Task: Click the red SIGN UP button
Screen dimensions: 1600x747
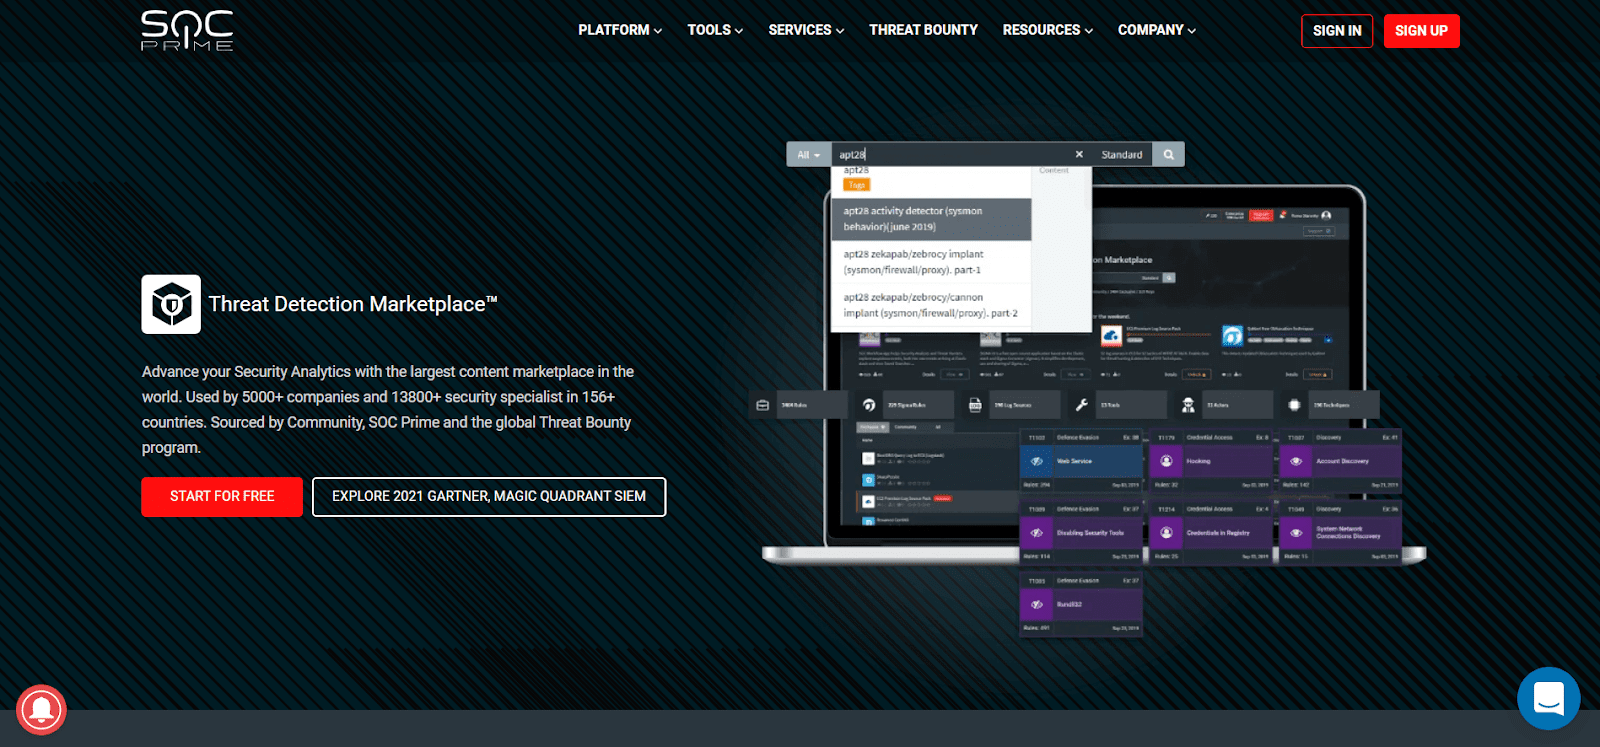Action: click(1421, 31)
